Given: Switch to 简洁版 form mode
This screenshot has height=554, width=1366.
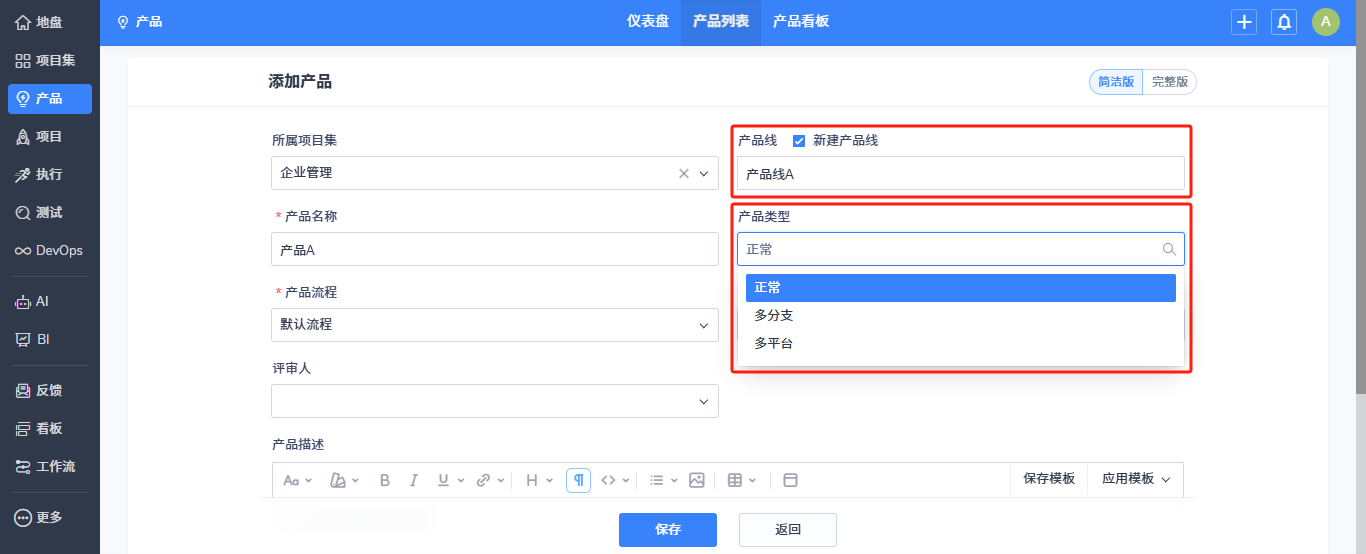Looking at the screenshot, I should (1116, 82).
